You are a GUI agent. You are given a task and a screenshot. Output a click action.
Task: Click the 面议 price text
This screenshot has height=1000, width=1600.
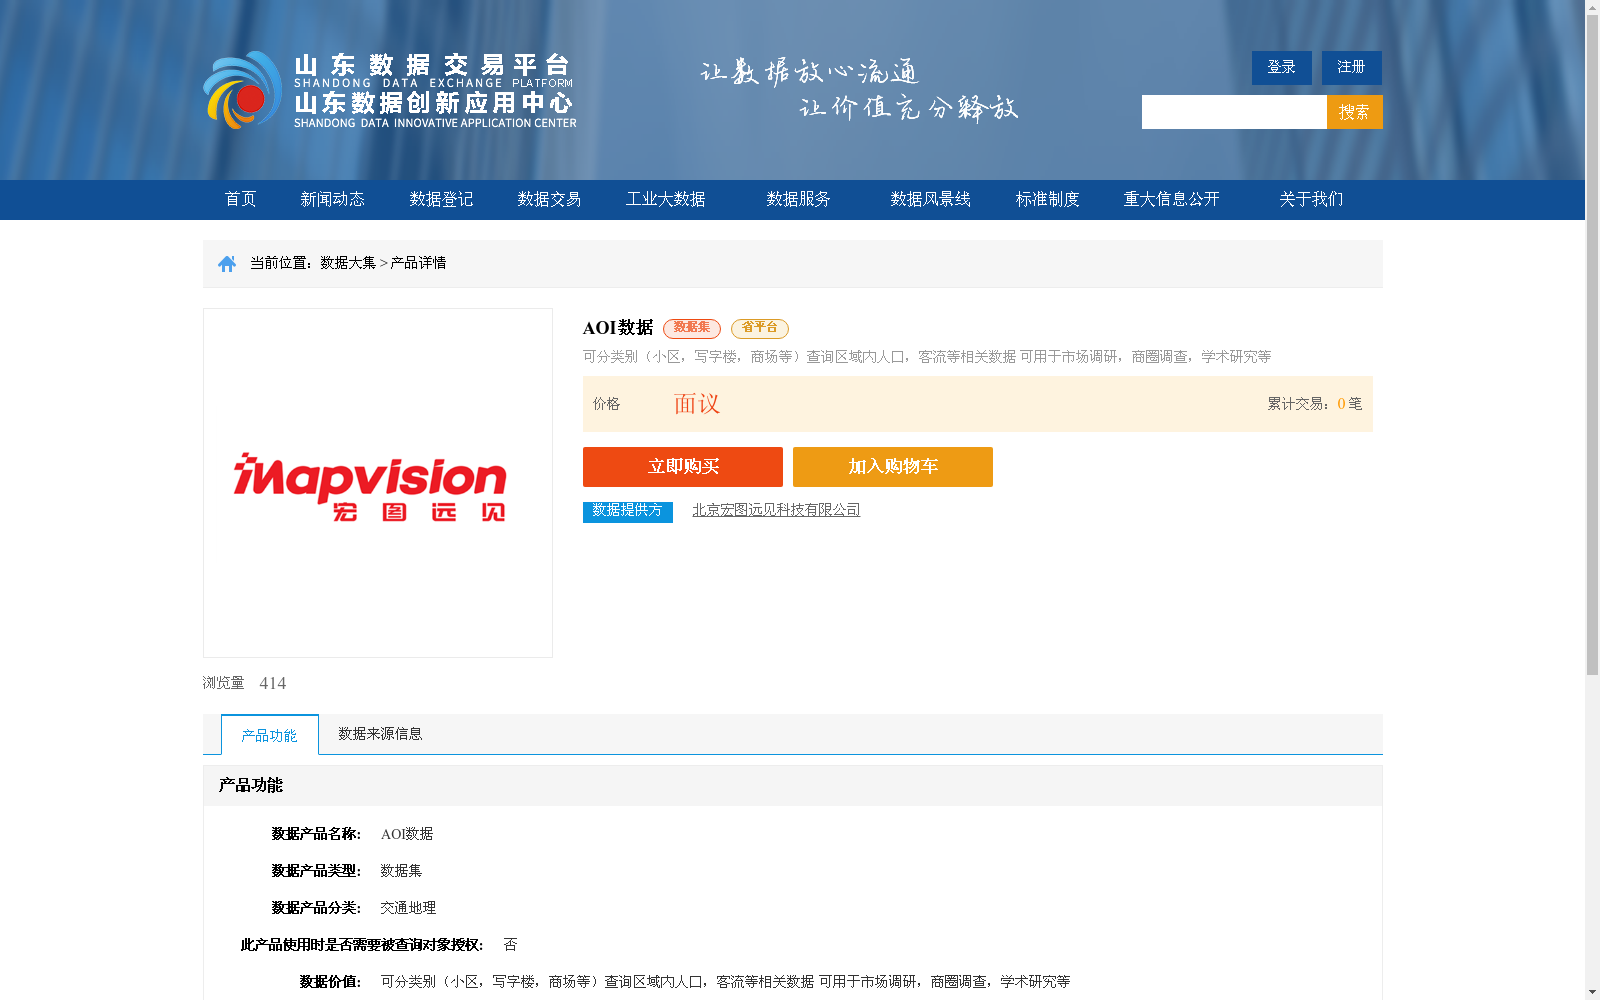point(697,404)
